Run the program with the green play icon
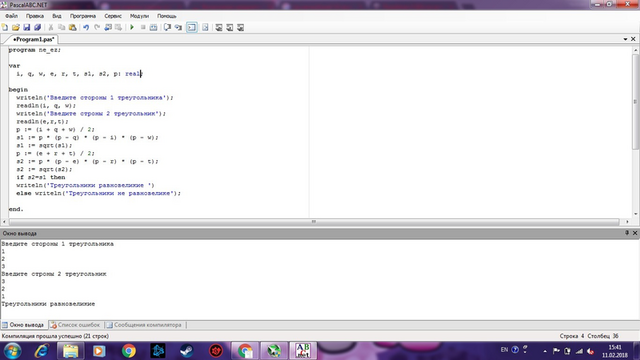 pyautogui.click(x=132, y=27)
